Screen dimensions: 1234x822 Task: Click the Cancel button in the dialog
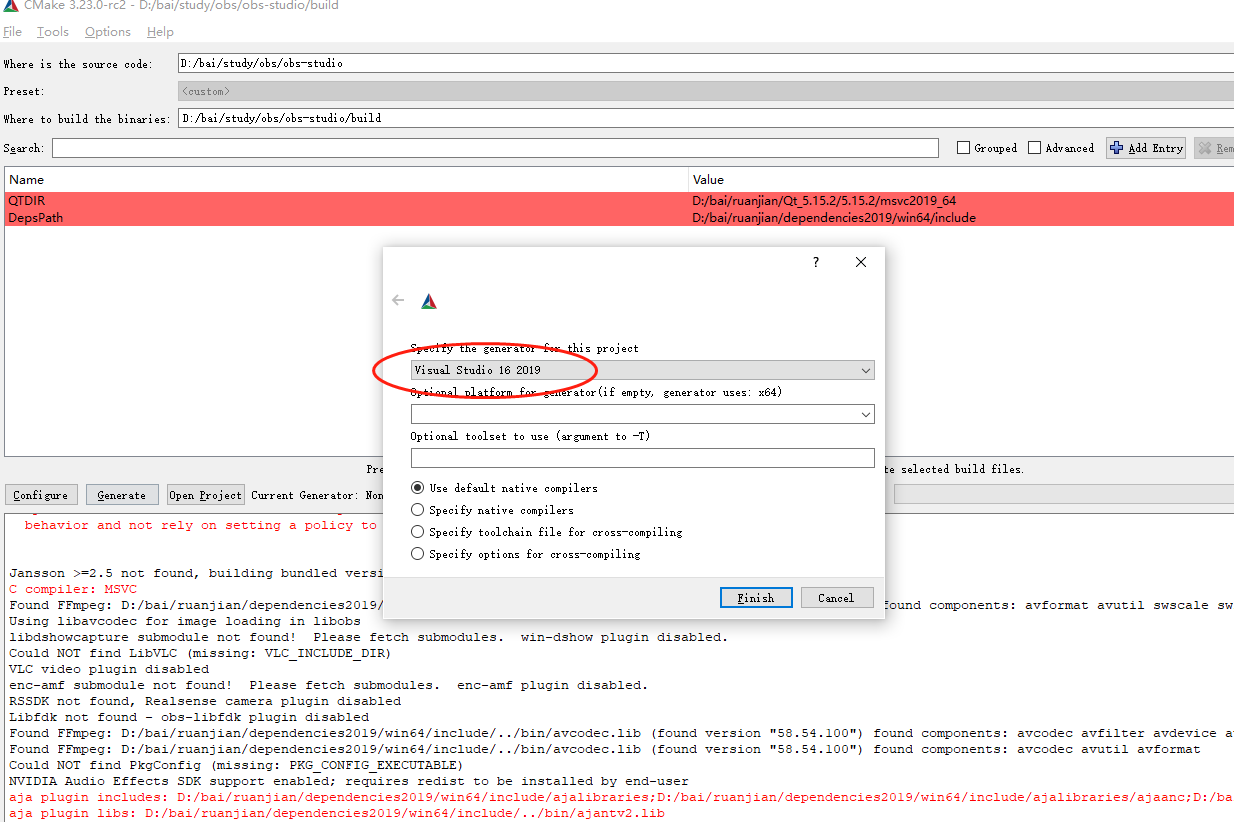pyautogui.click(x=837, y=598)
